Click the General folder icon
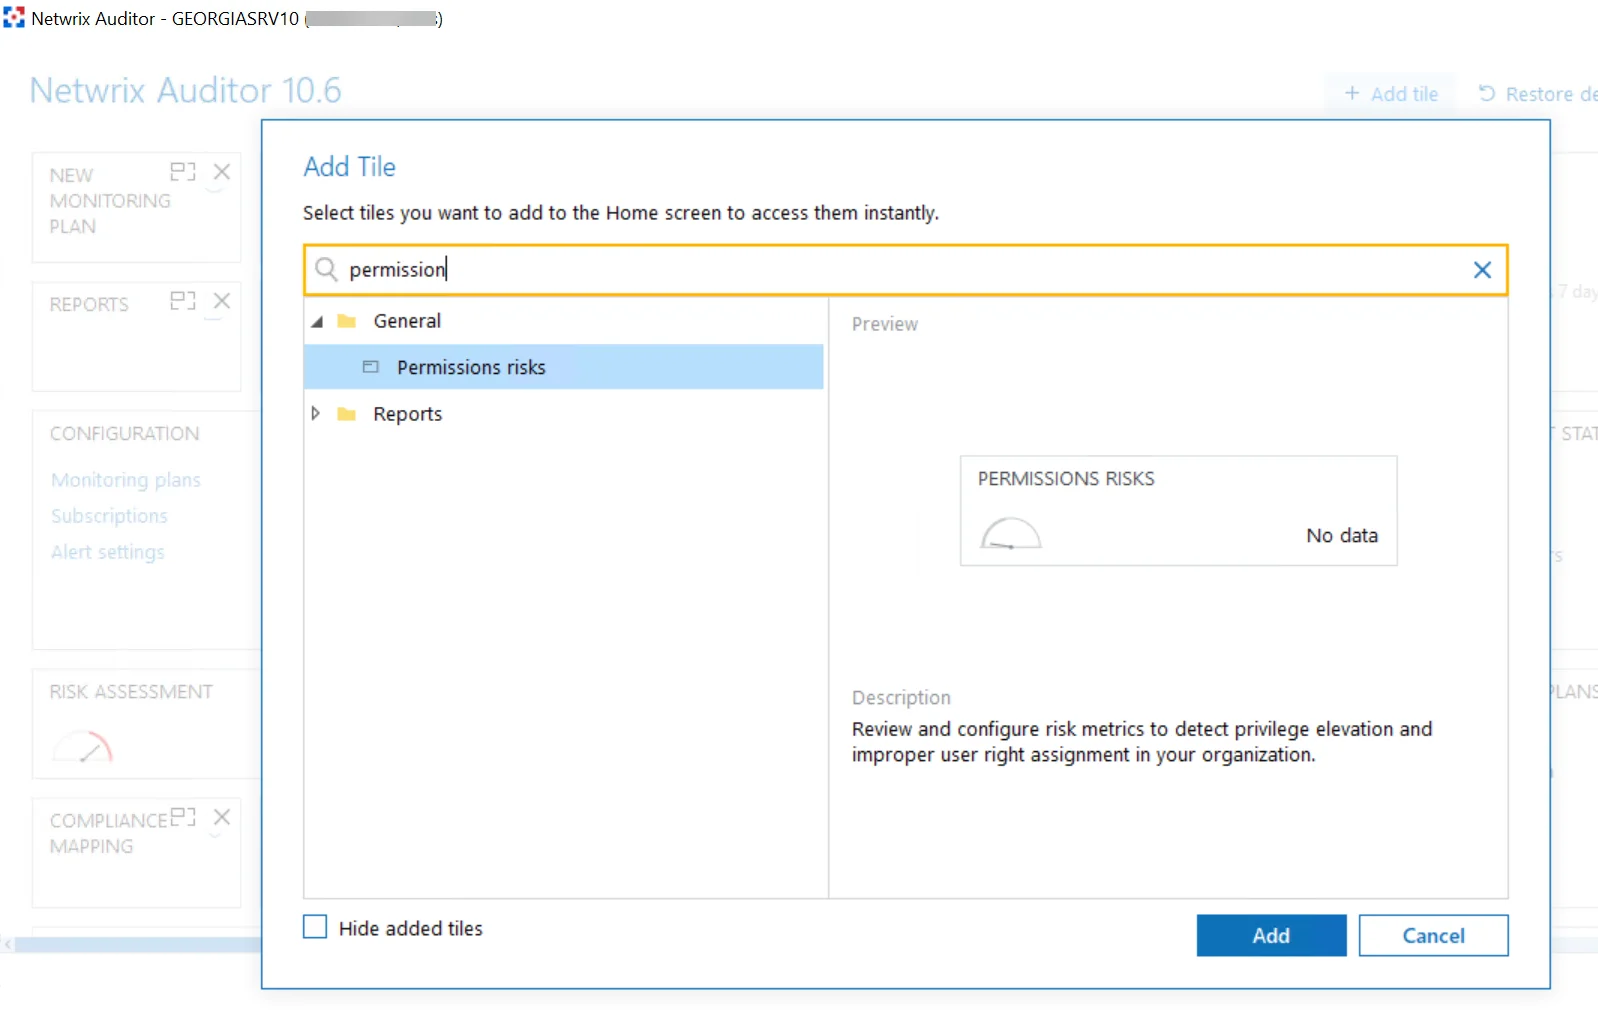1598x1020 pixels. [x=347, y=321]
